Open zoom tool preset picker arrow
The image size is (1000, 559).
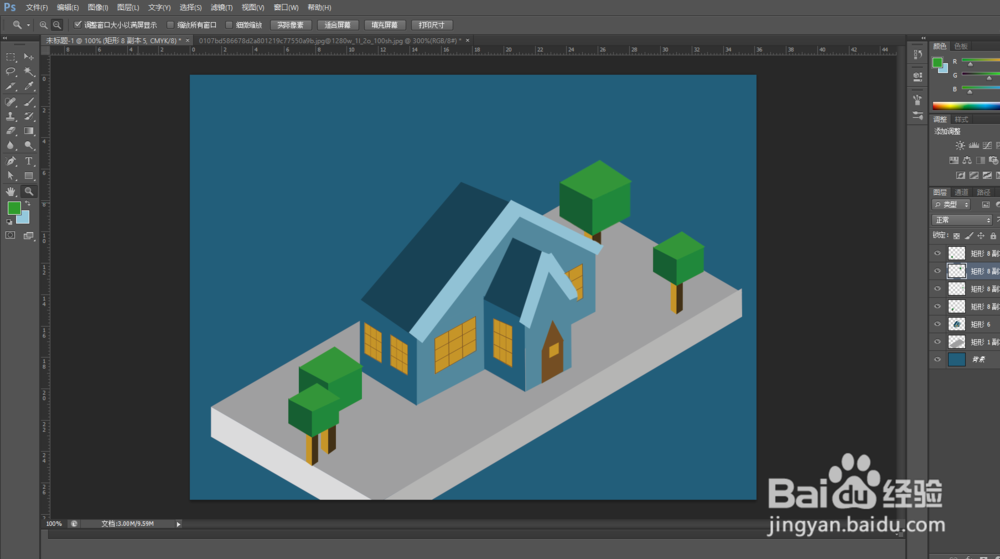tap(28, 25)
